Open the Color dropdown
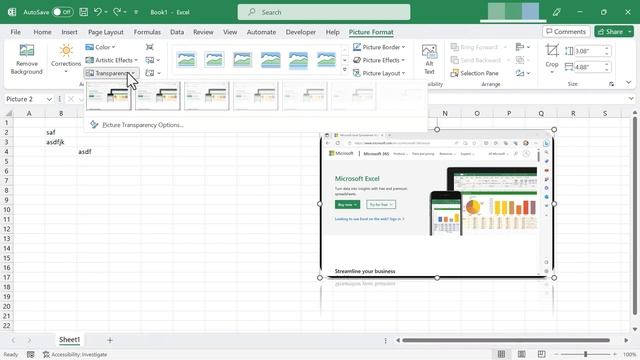 [100, 47]
